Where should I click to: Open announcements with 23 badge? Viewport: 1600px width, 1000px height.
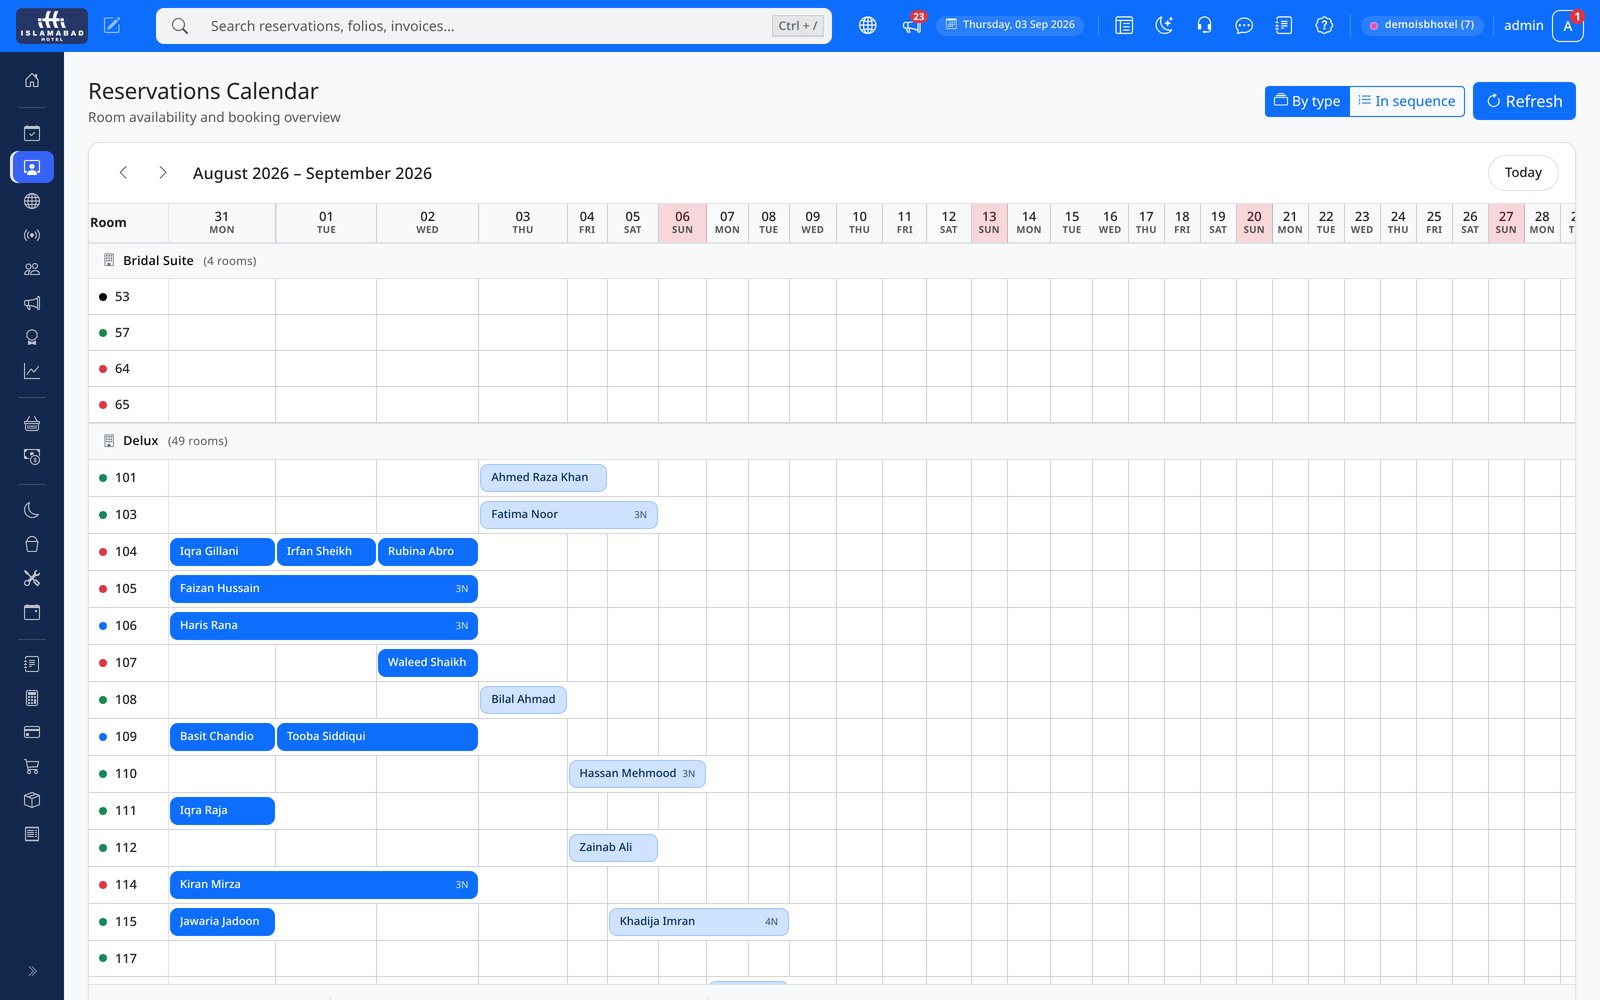[x=912, y=25]
